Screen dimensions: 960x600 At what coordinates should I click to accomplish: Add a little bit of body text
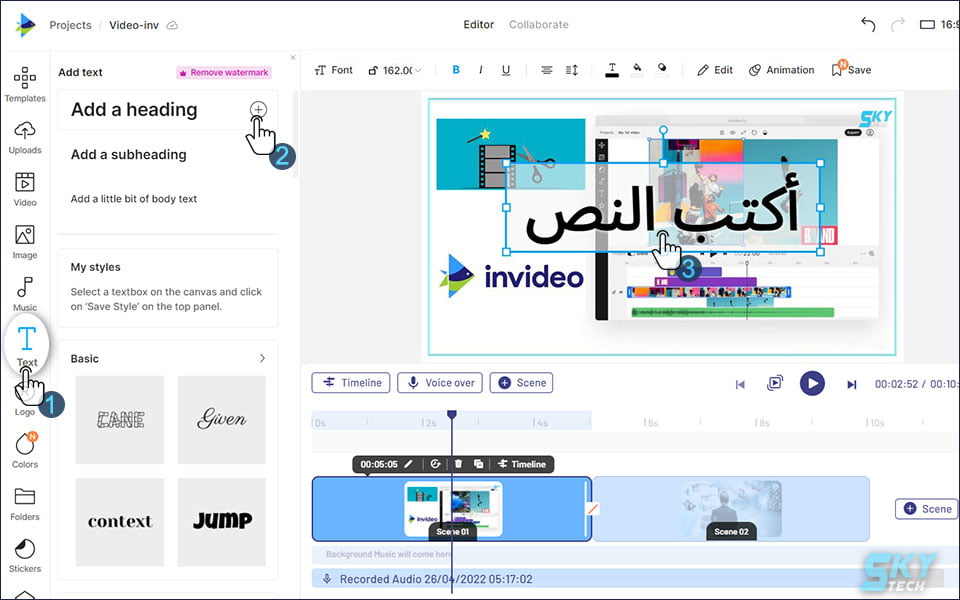point(133,198)
